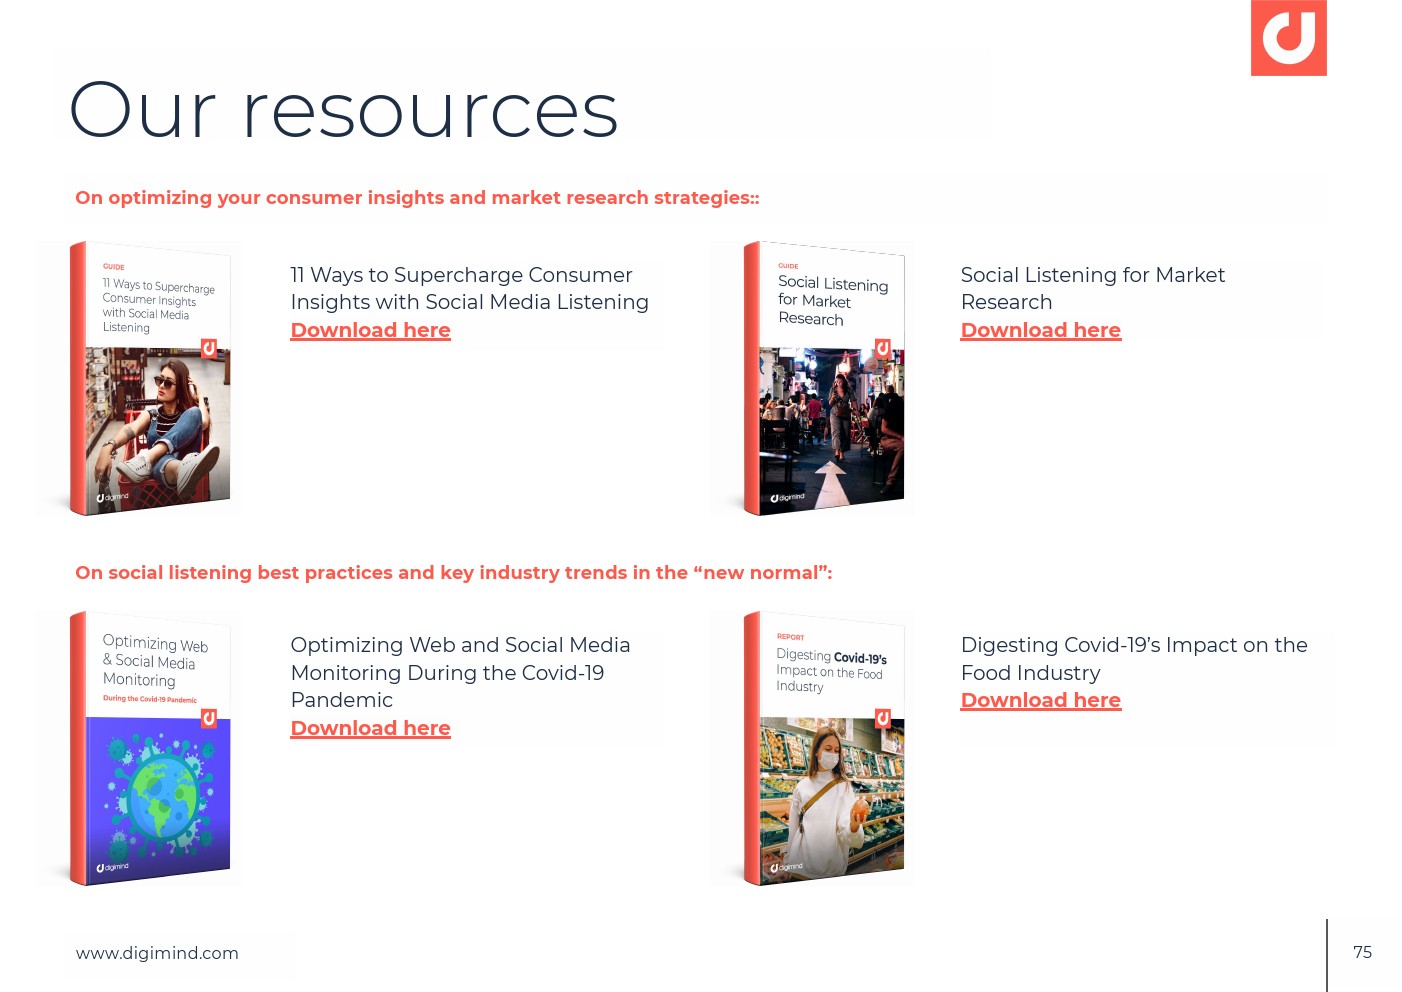Download the 11 Ways to Supercharge guide
The image size is (1402, 992).
pyautogui.click(x=370, y=330)
